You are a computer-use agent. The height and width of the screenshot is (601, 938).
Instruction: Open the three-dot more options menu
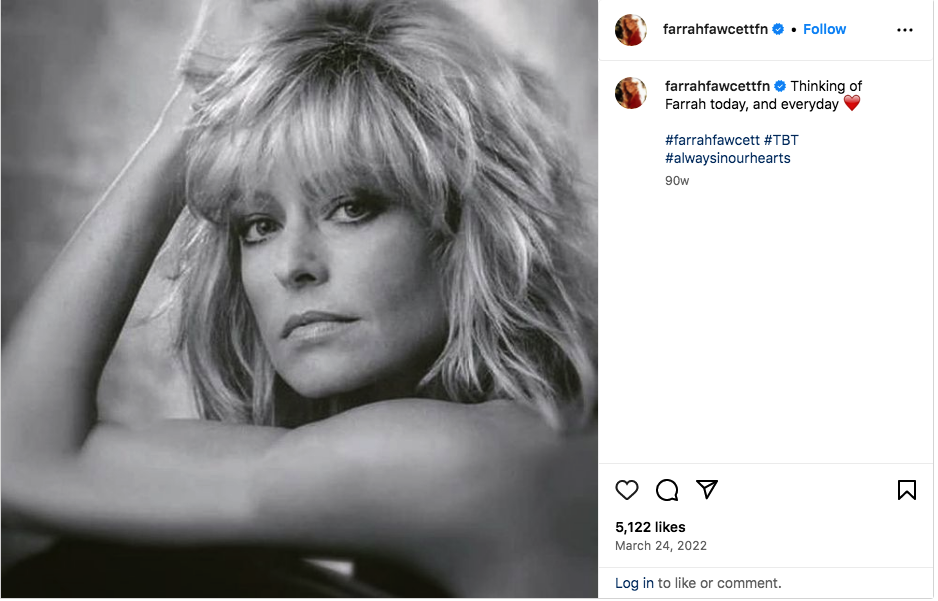point(905,30)
